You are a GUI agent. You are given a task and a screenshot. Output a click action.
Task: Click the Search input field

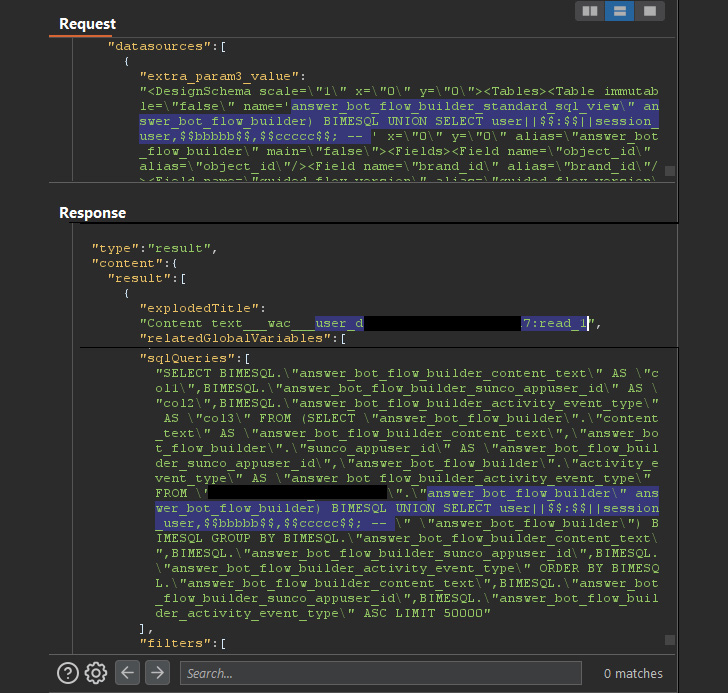coord(380,673)
